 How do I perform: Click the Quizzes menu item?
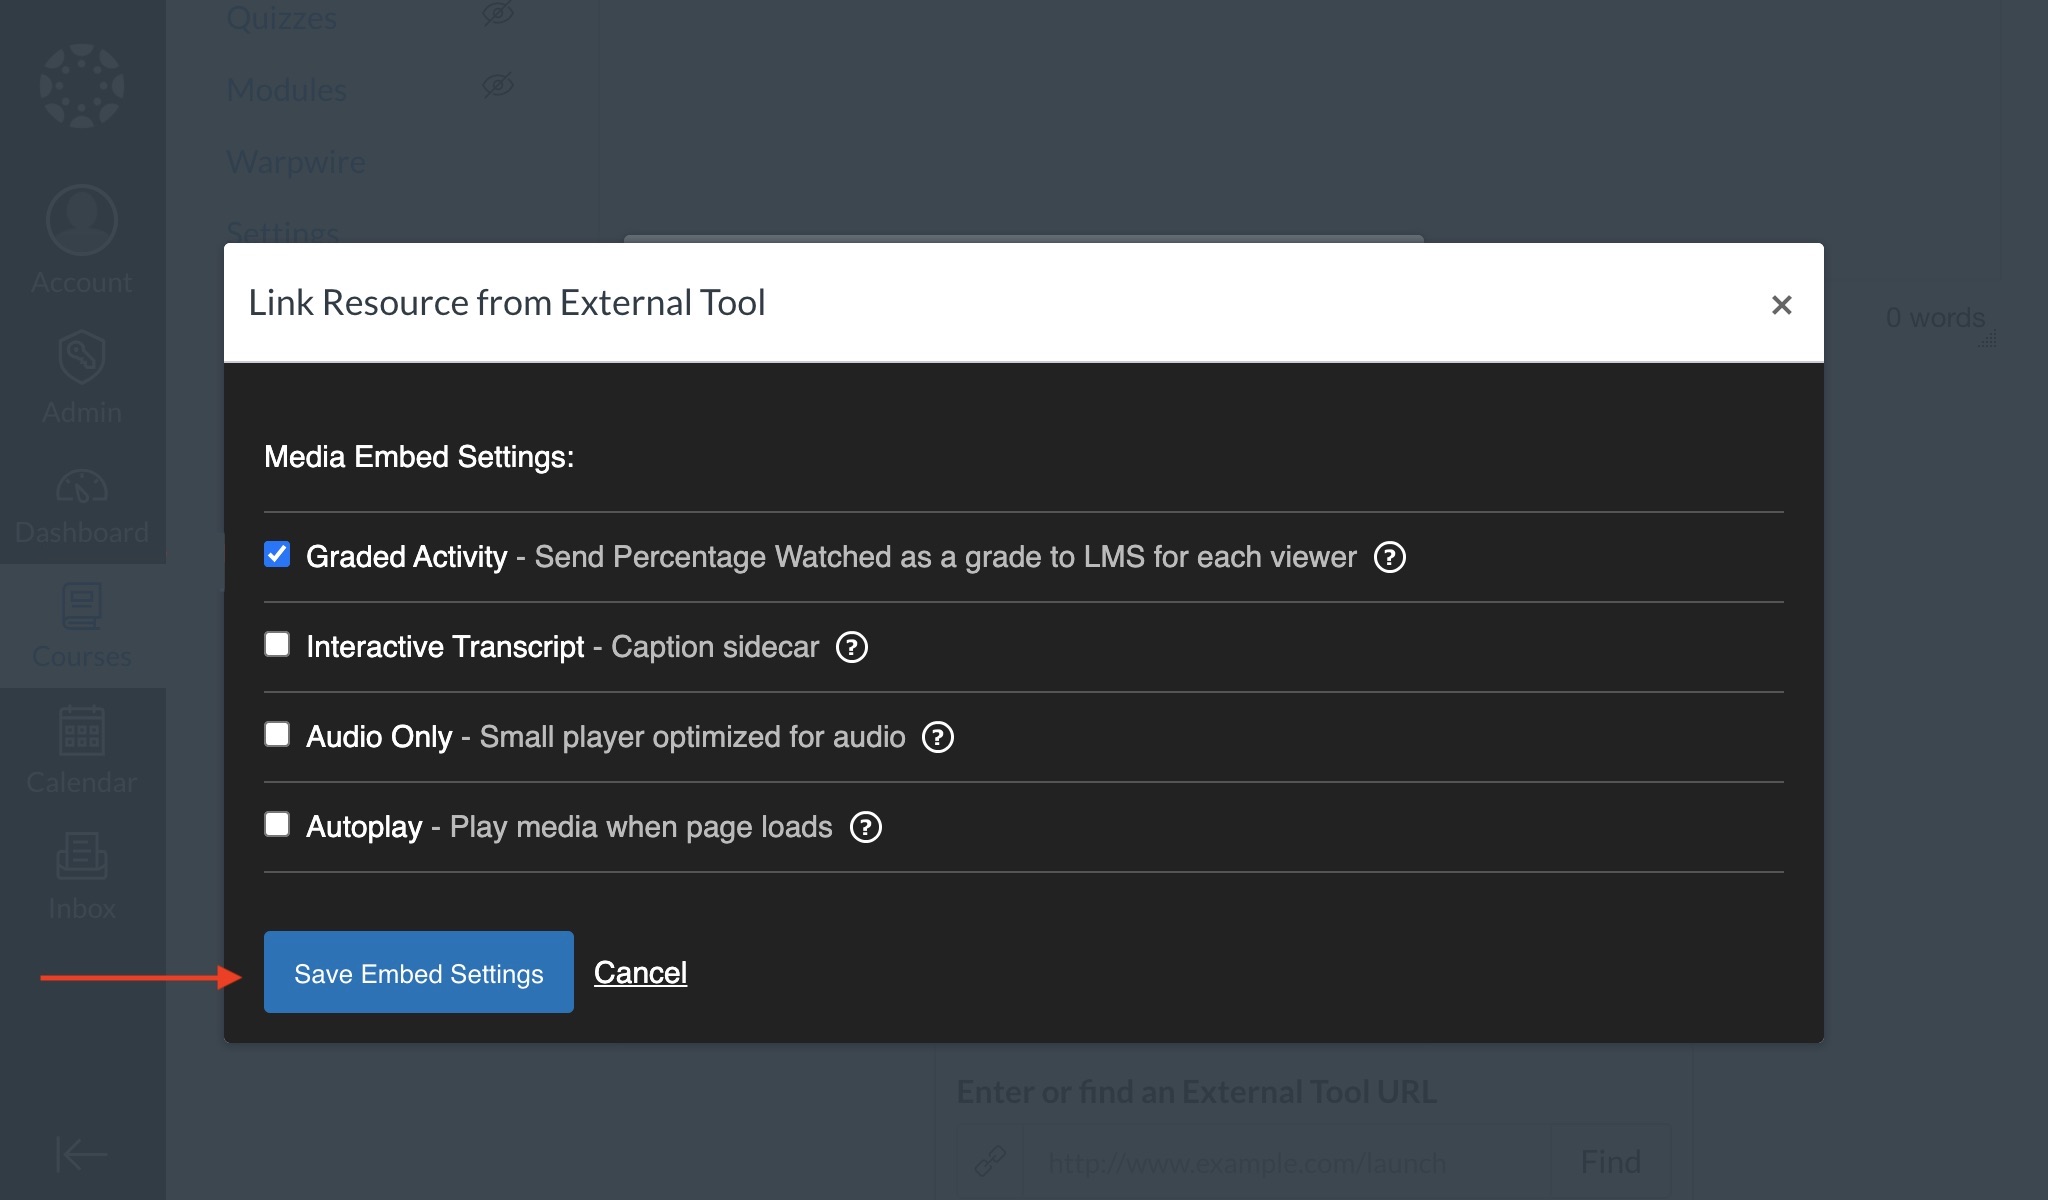point(280,17)
